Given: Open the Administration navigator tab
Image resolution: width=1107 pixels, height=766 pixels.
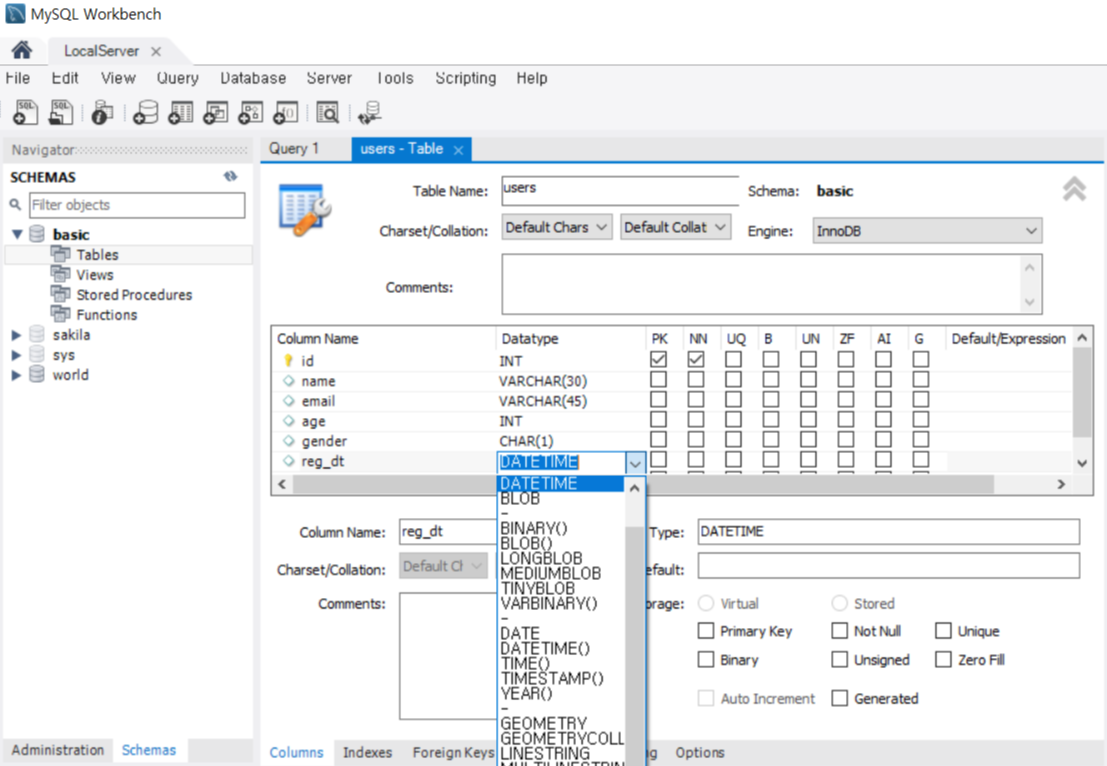Looking at the screenshot, I should click(57, 750).
